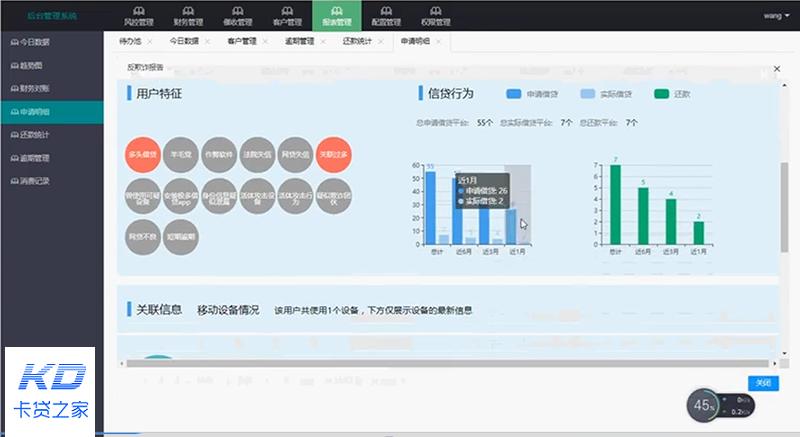Open 配置管理 in top navigation
The width and height of the screenshot is (800, 437).
tap(386, 16)
